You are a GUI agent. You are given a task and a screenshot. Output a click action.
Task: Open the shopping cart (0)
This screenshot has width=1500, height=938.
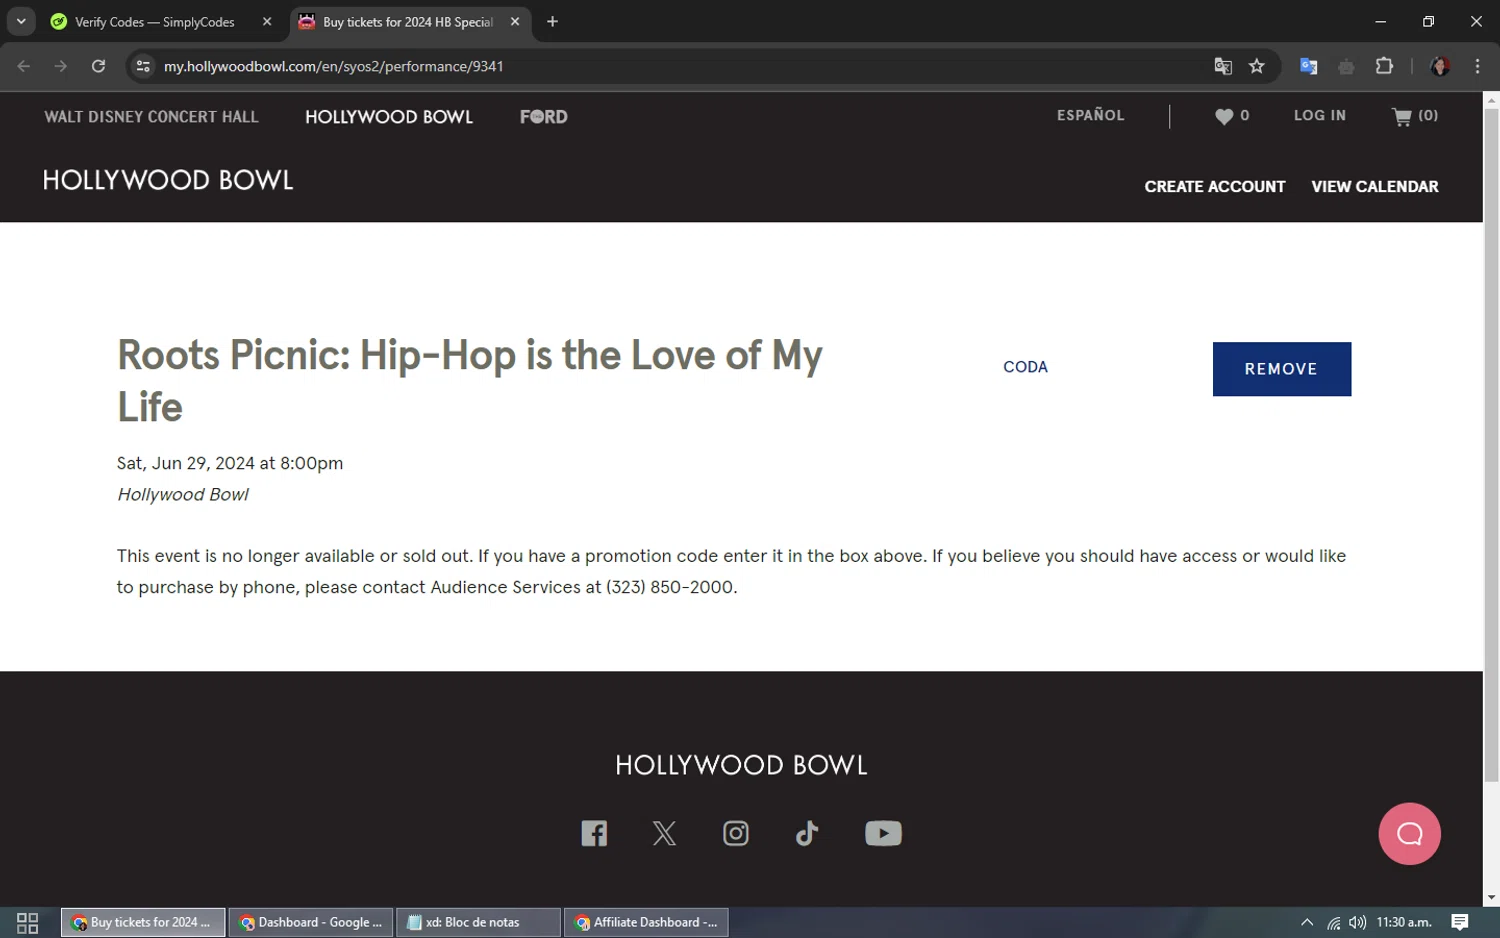click(x=1415, y=116)
